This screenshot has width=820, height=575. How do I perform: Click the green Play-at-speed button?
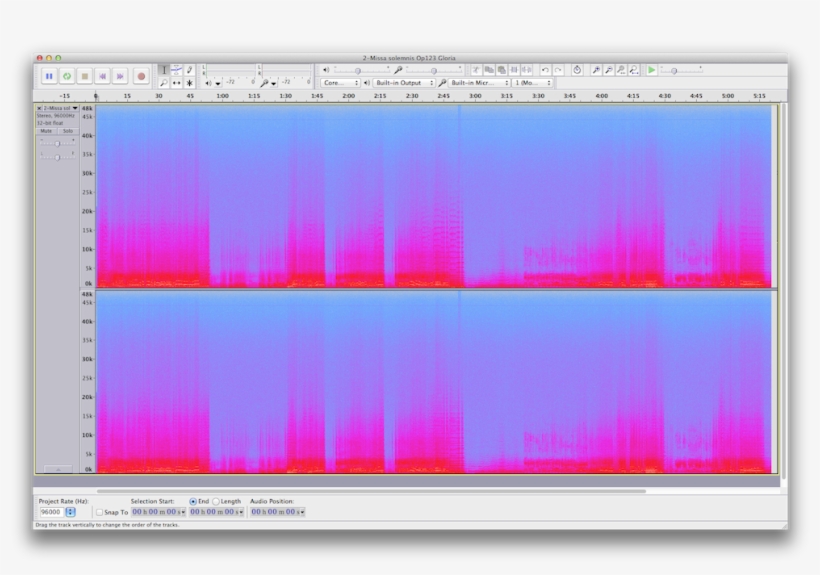(652, 70)
